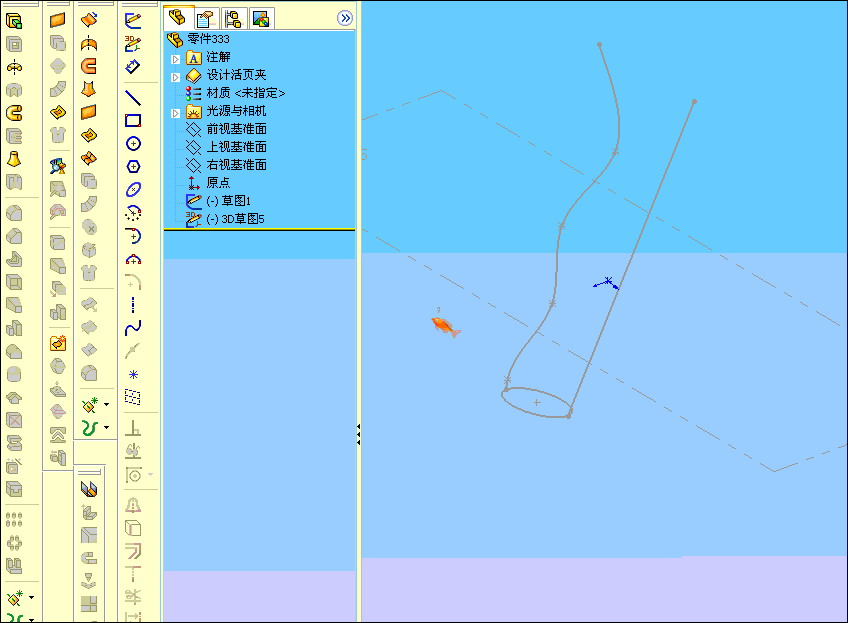Open the greyed dropdown arrow beside Offset Entities
Viewport: 848px width, 623px height.
(150, 474)
